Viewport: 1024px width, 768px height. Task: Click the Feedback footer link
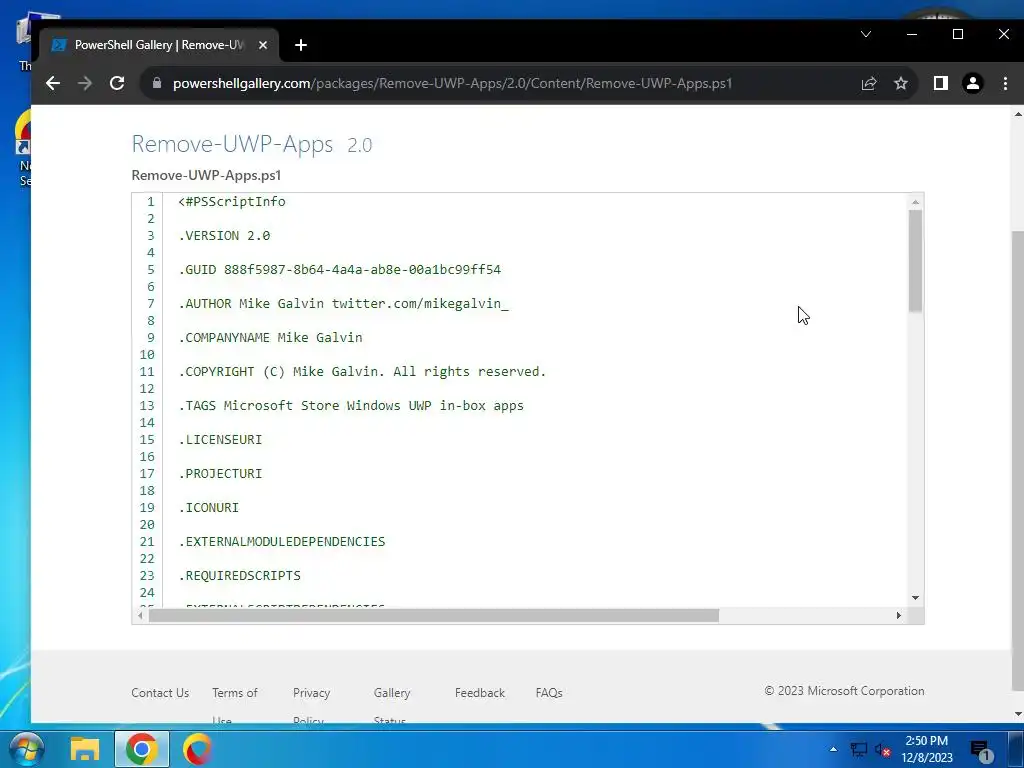[480, 693]
